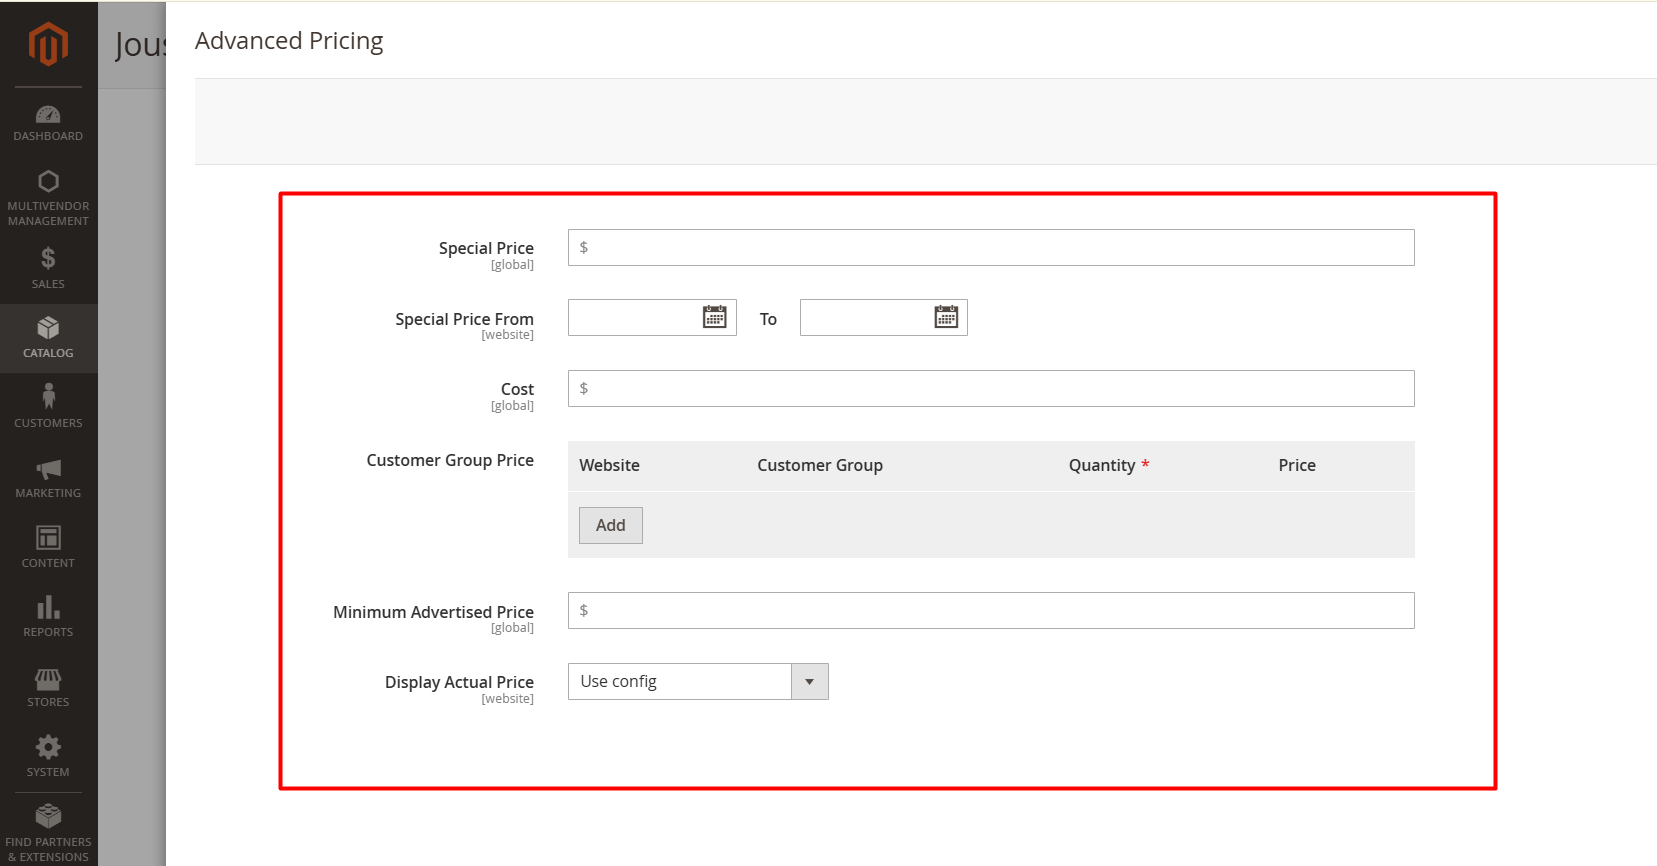
Task: Click the Website column header
Action: (609, 465)
